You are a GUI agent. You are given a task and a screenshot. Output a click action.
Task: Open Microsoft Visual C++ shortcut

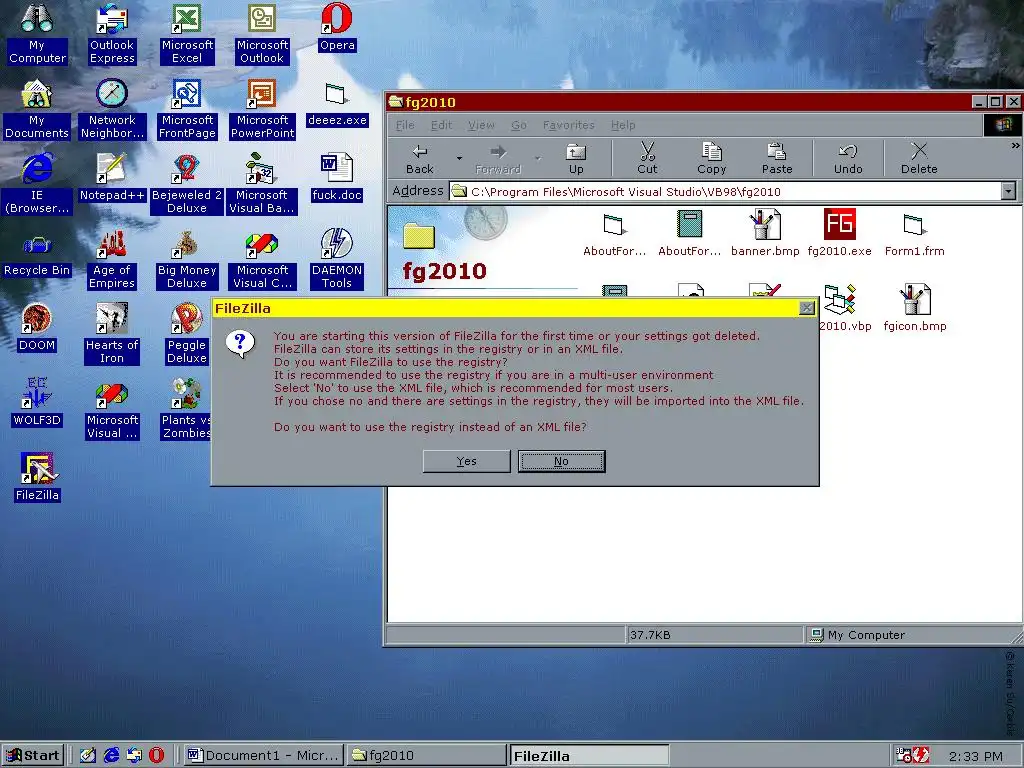click(262, 259)
